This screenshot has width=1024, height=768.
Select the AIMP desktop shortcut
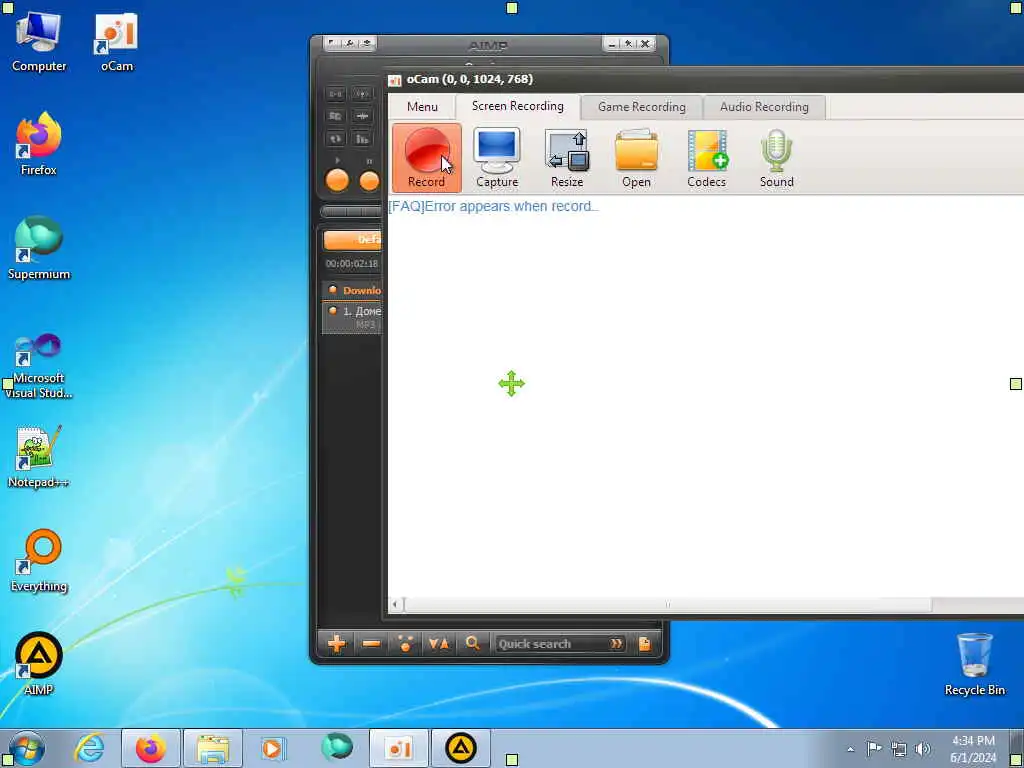coord(39,664)
